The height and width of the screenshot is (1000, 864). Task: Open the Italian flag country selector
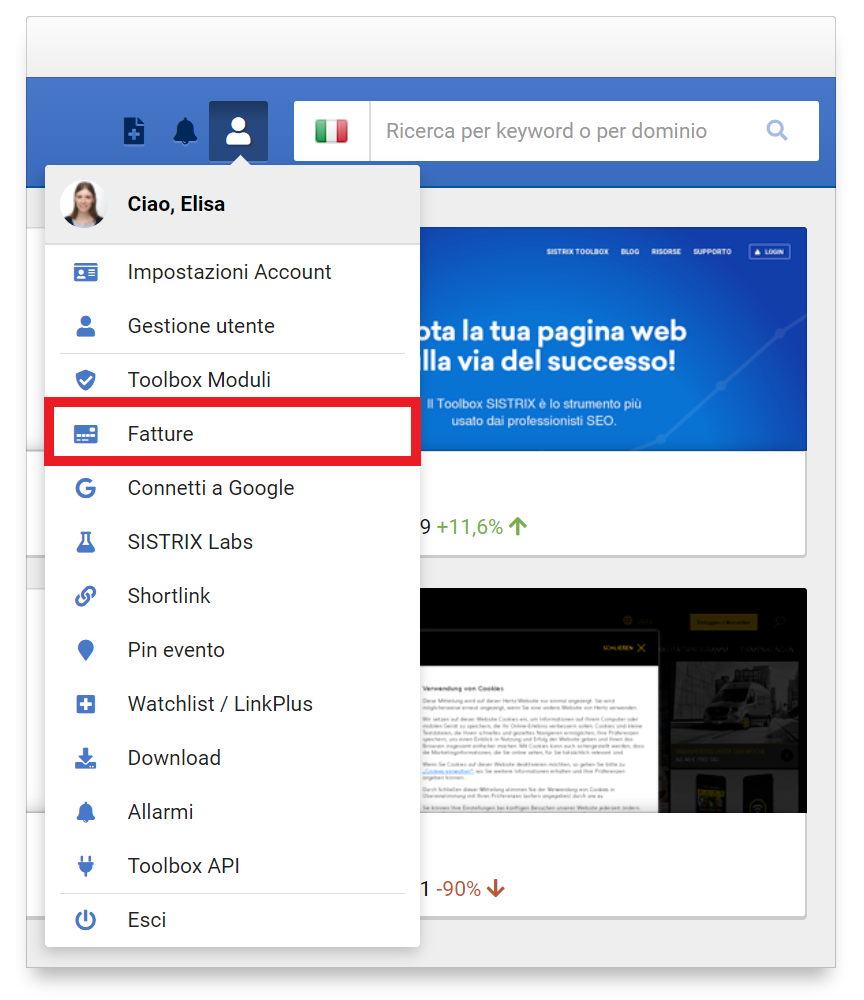pos(331,131)
